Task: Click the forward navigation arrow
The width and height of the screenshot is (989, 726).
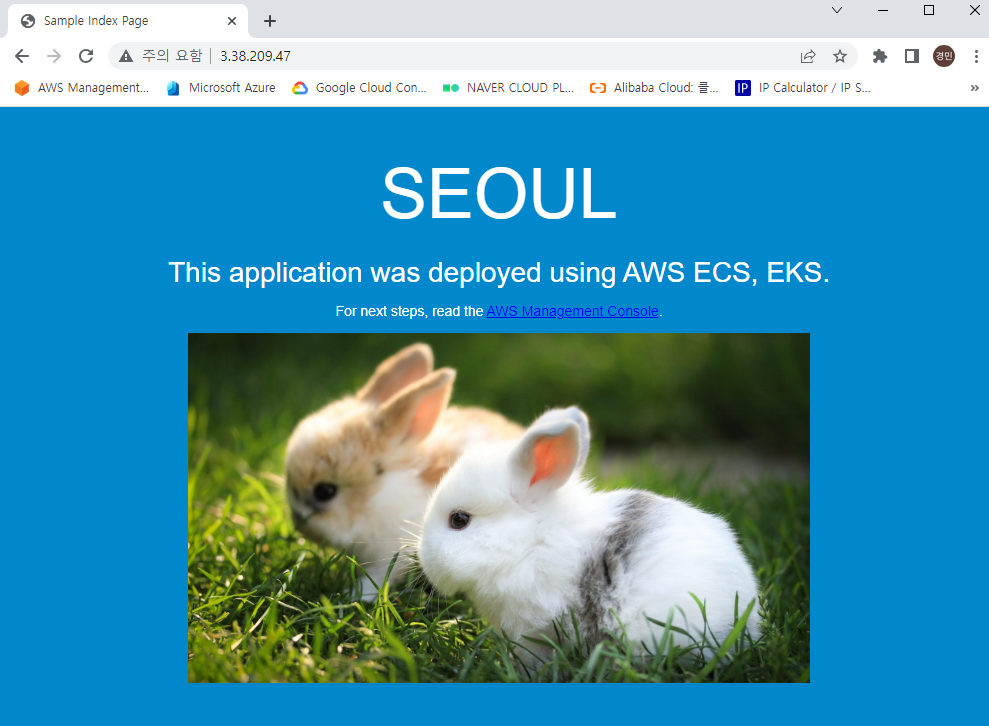Action: click(54, 56)
